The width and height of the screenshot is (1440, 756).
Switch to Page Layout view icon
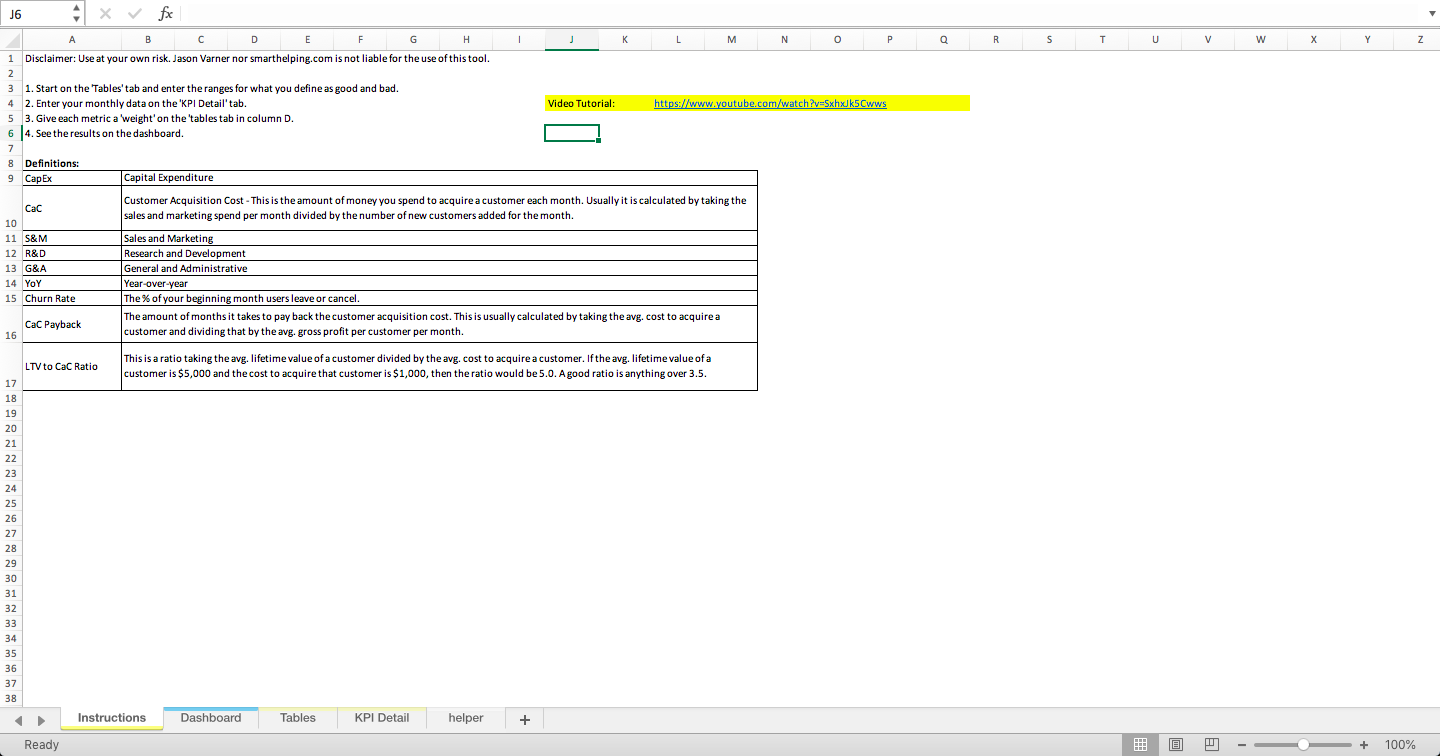pos(1176,744)
